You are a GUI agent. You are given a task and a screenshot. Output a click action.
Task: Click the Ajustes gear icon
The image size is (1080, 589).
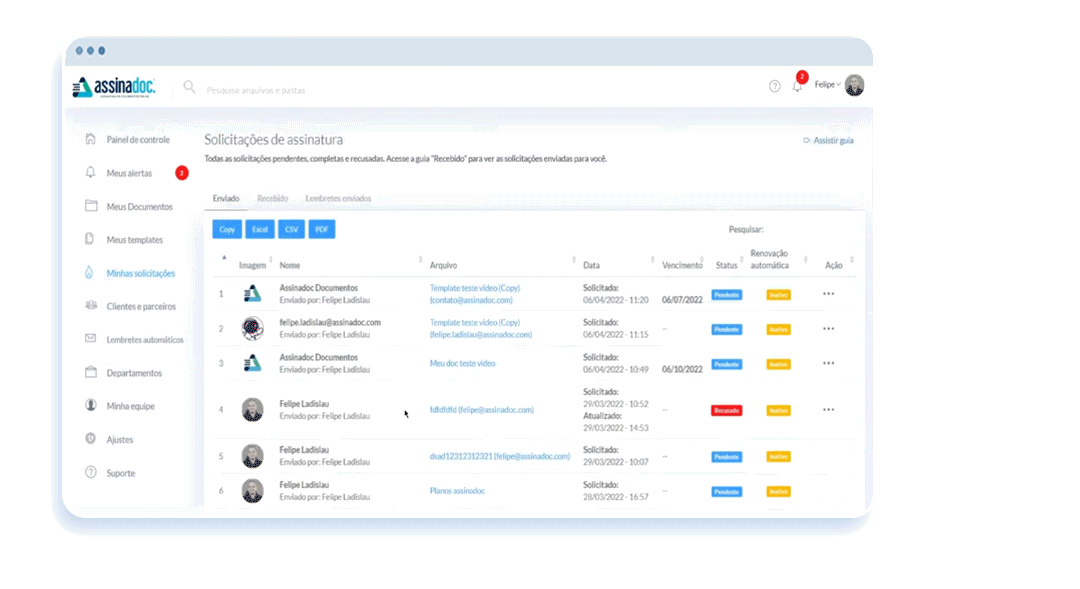(91, 439)
